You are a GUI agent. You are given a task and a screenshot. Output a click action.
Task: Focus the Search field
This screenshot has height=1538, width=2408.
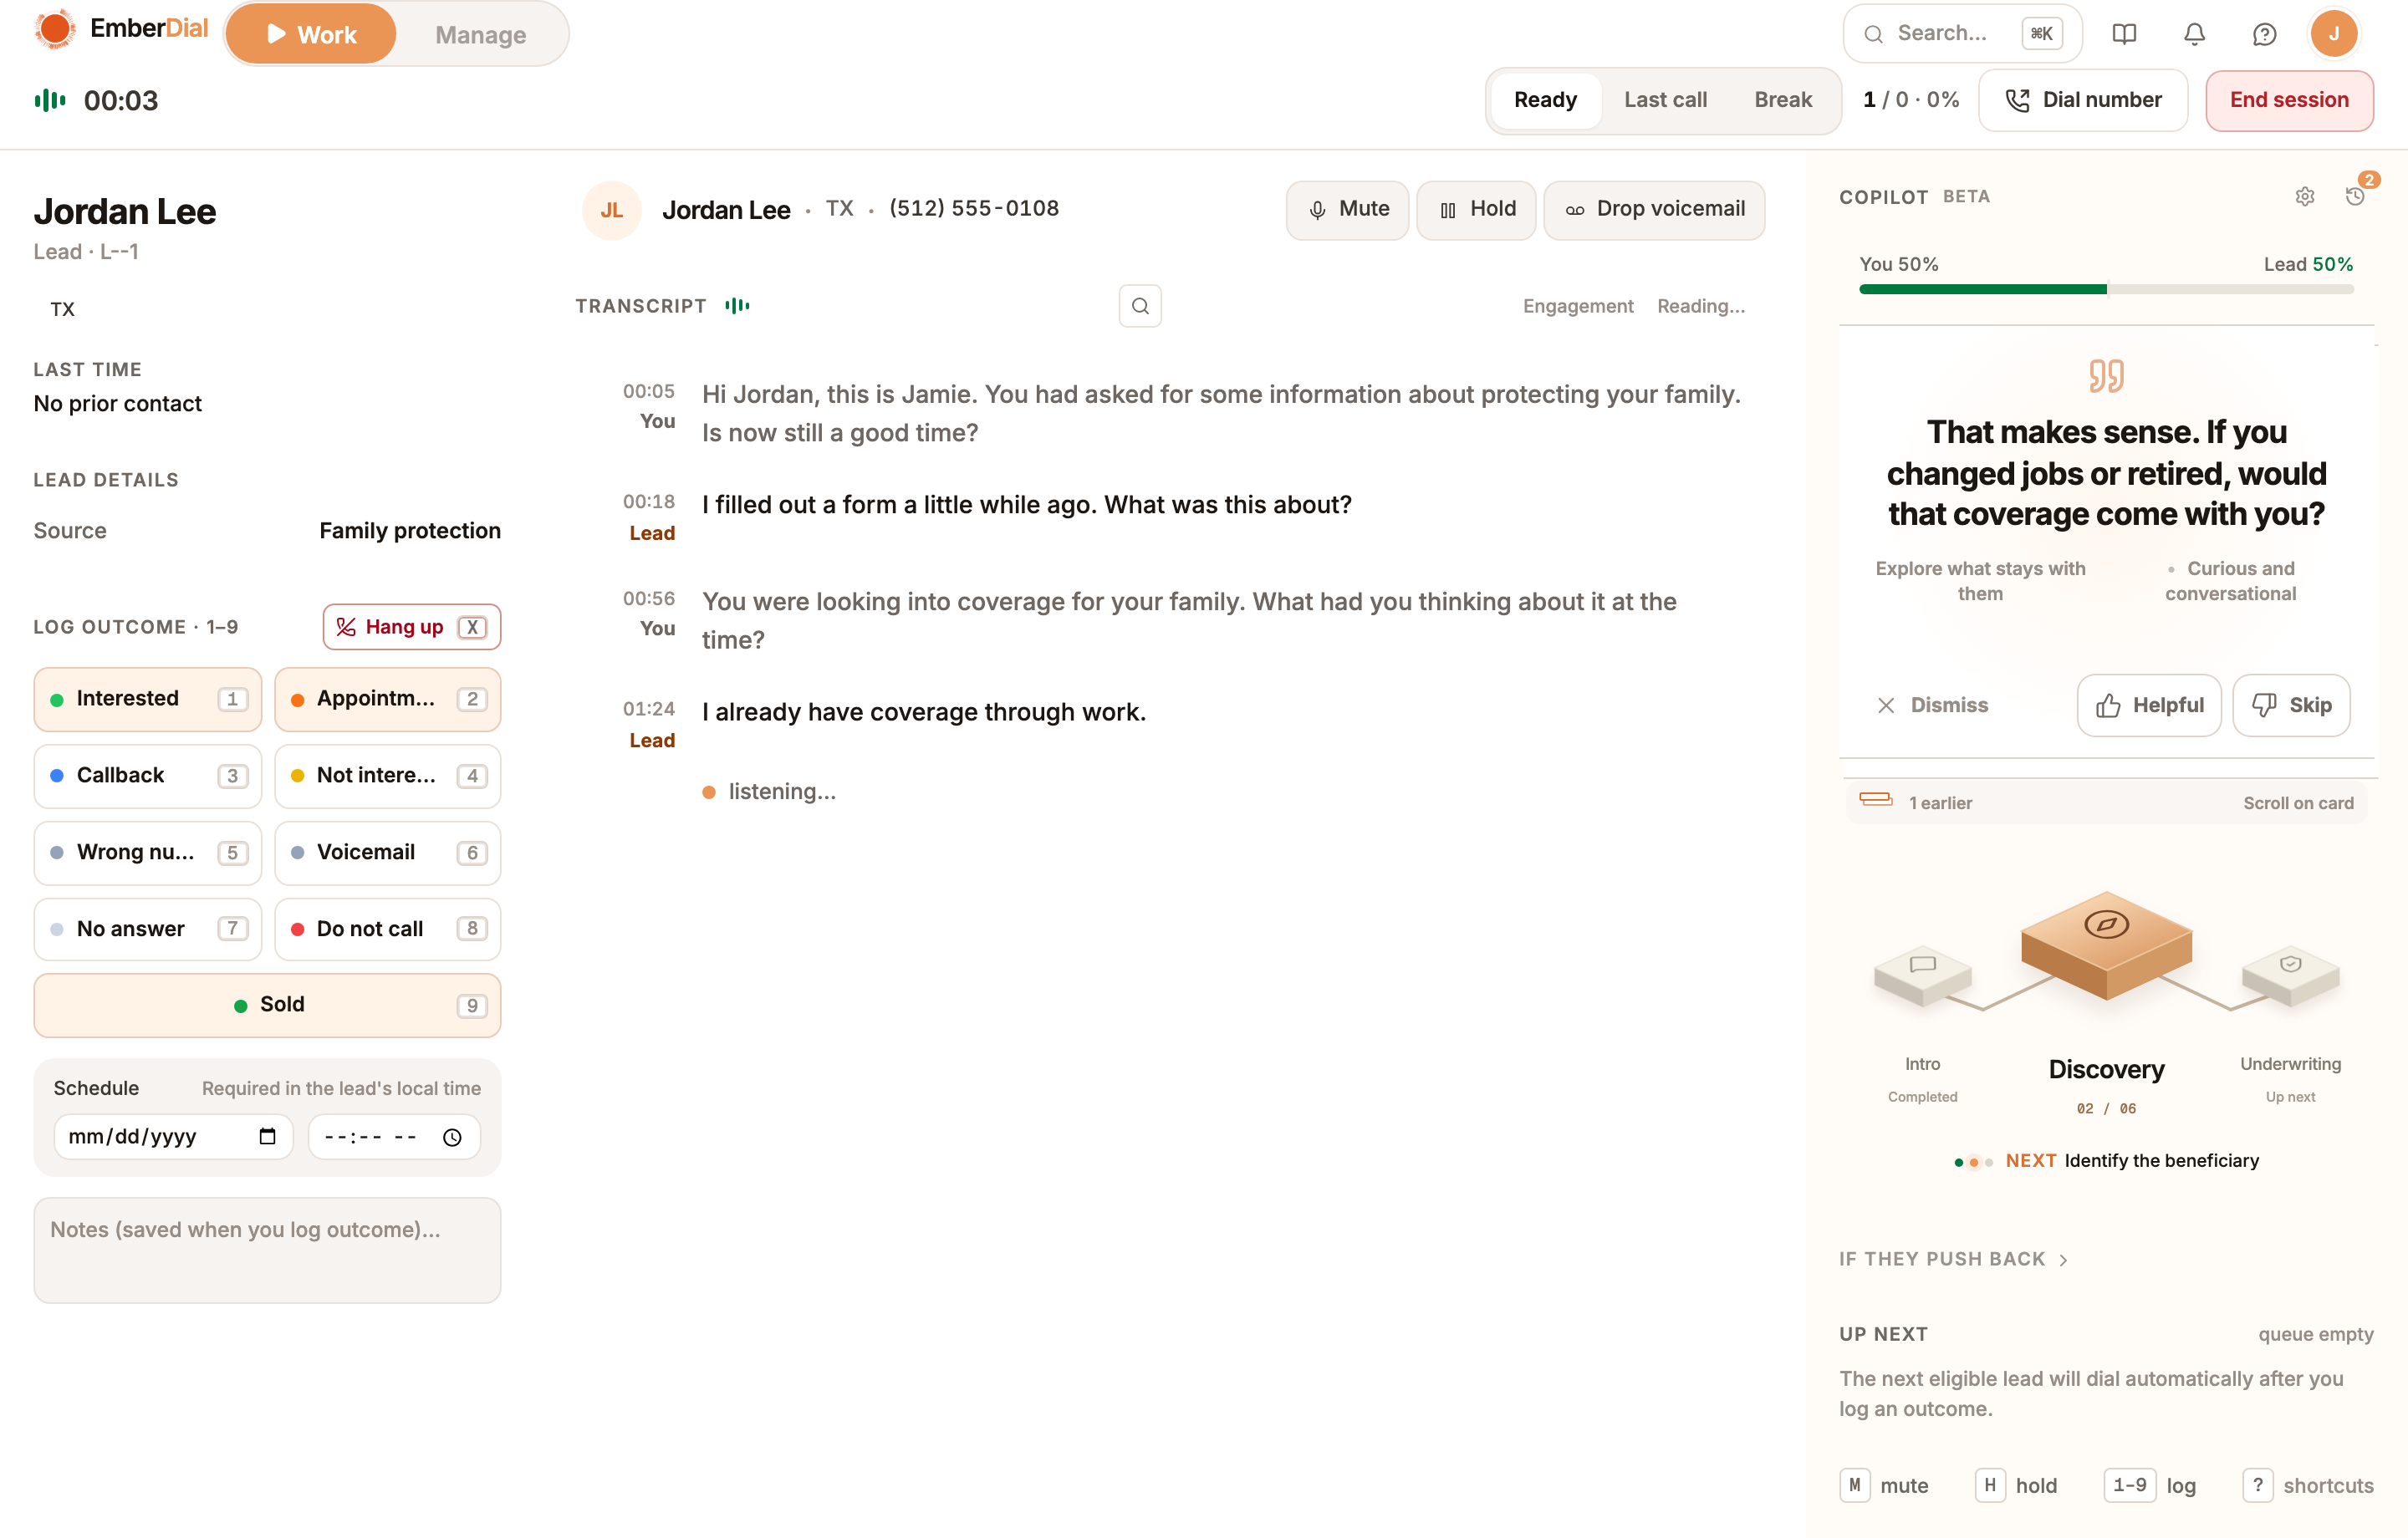[x=1962, y=34]
